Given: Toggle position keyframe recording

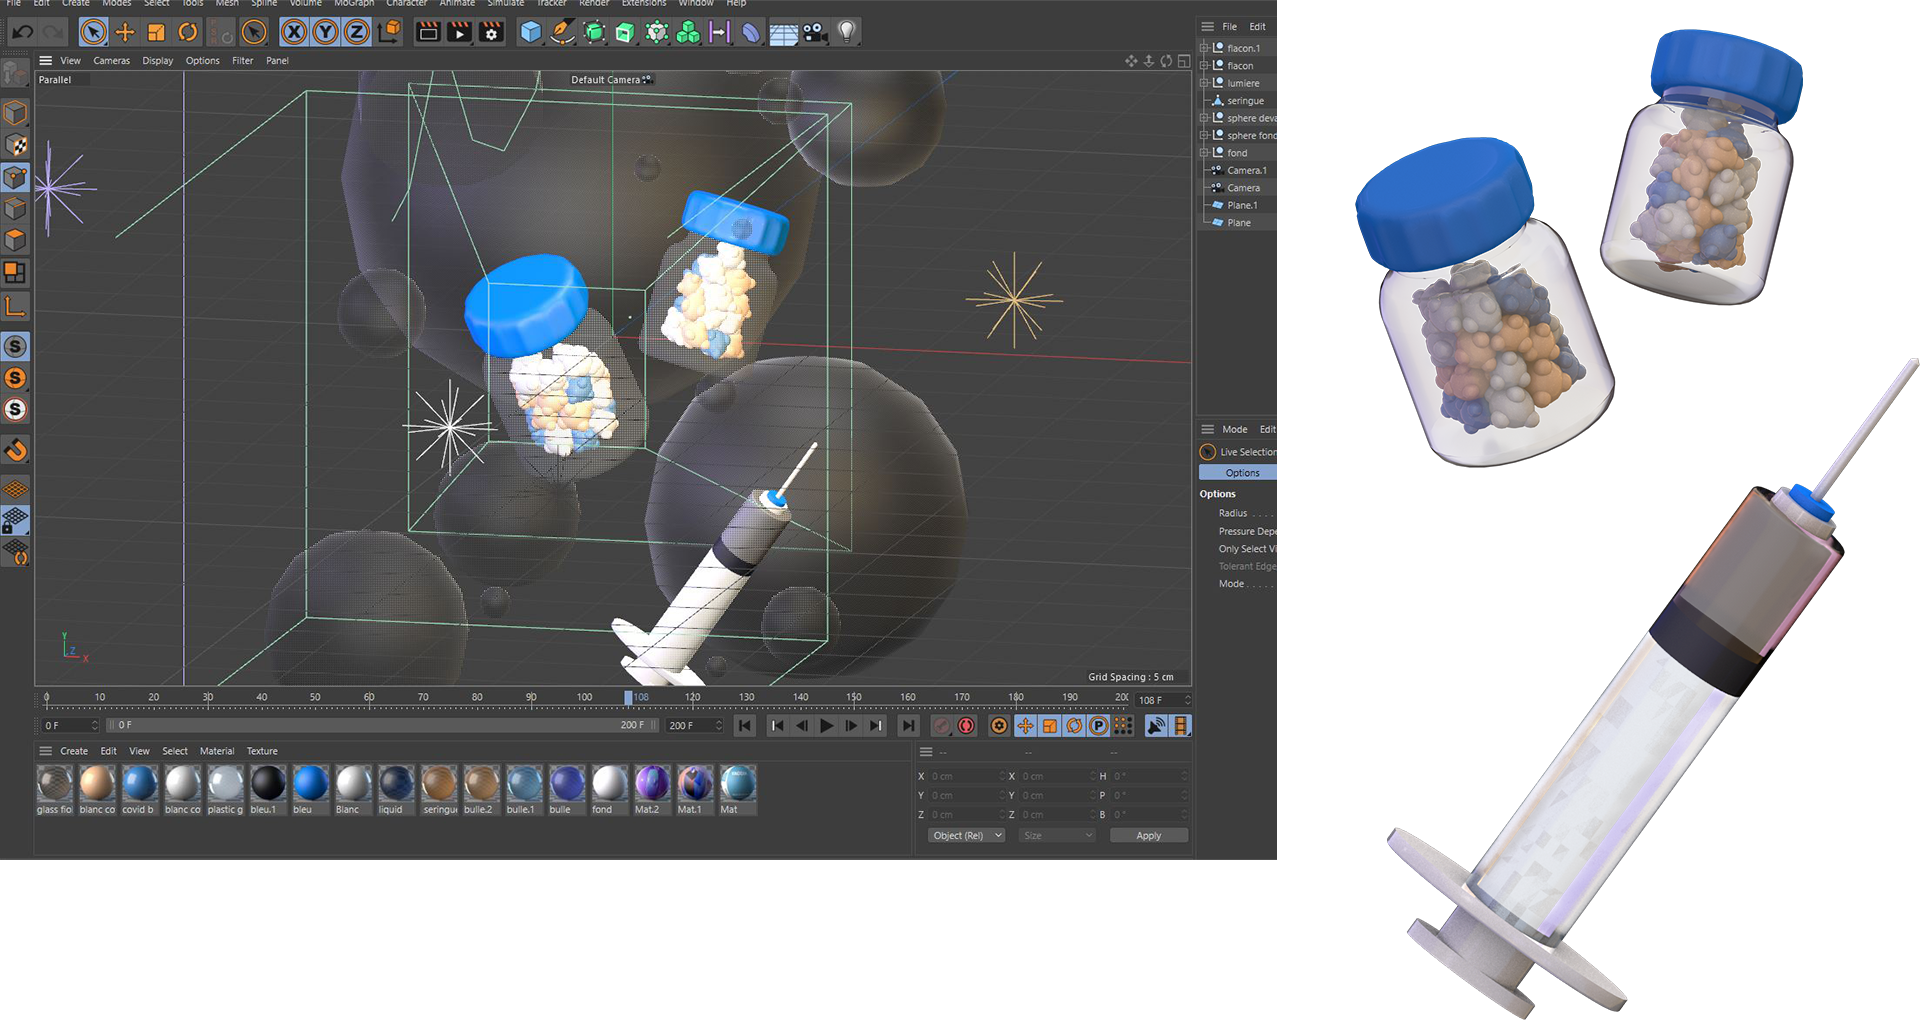Looking at the screenshot, I should tap(1025, 726).
